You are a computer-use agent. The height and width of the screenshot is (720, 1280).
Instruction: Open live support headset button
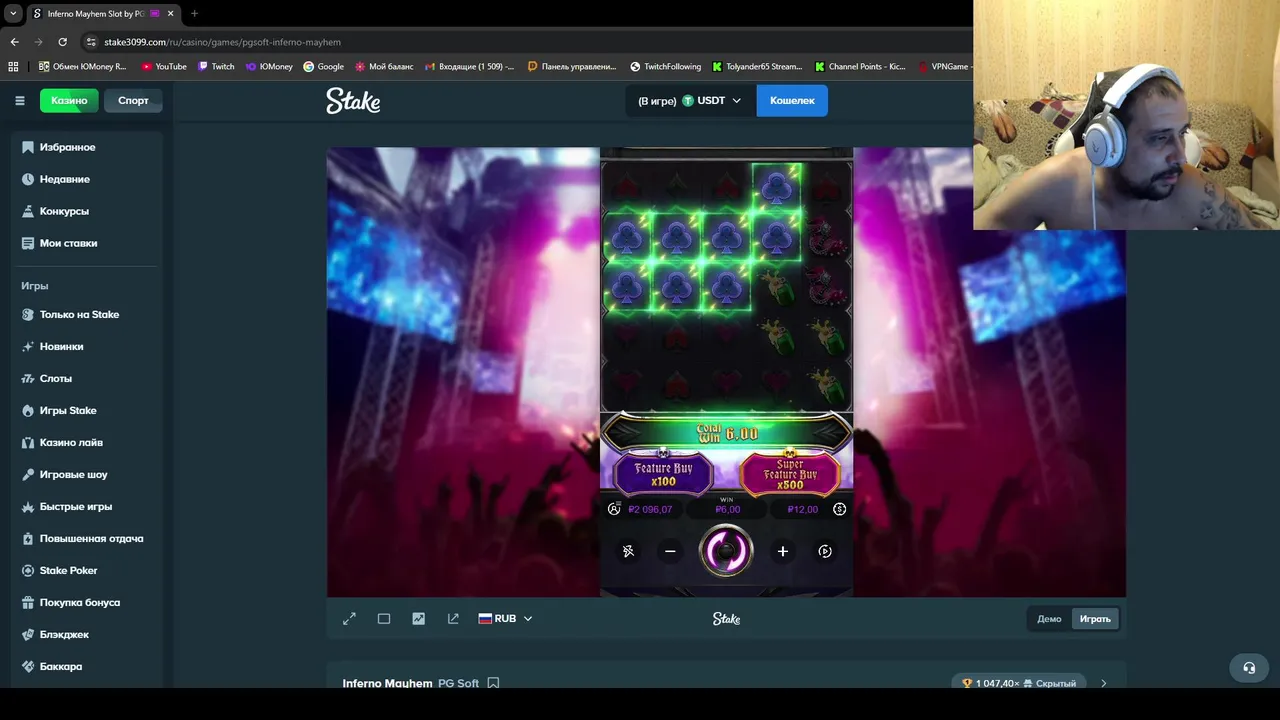click(1249, 668)
